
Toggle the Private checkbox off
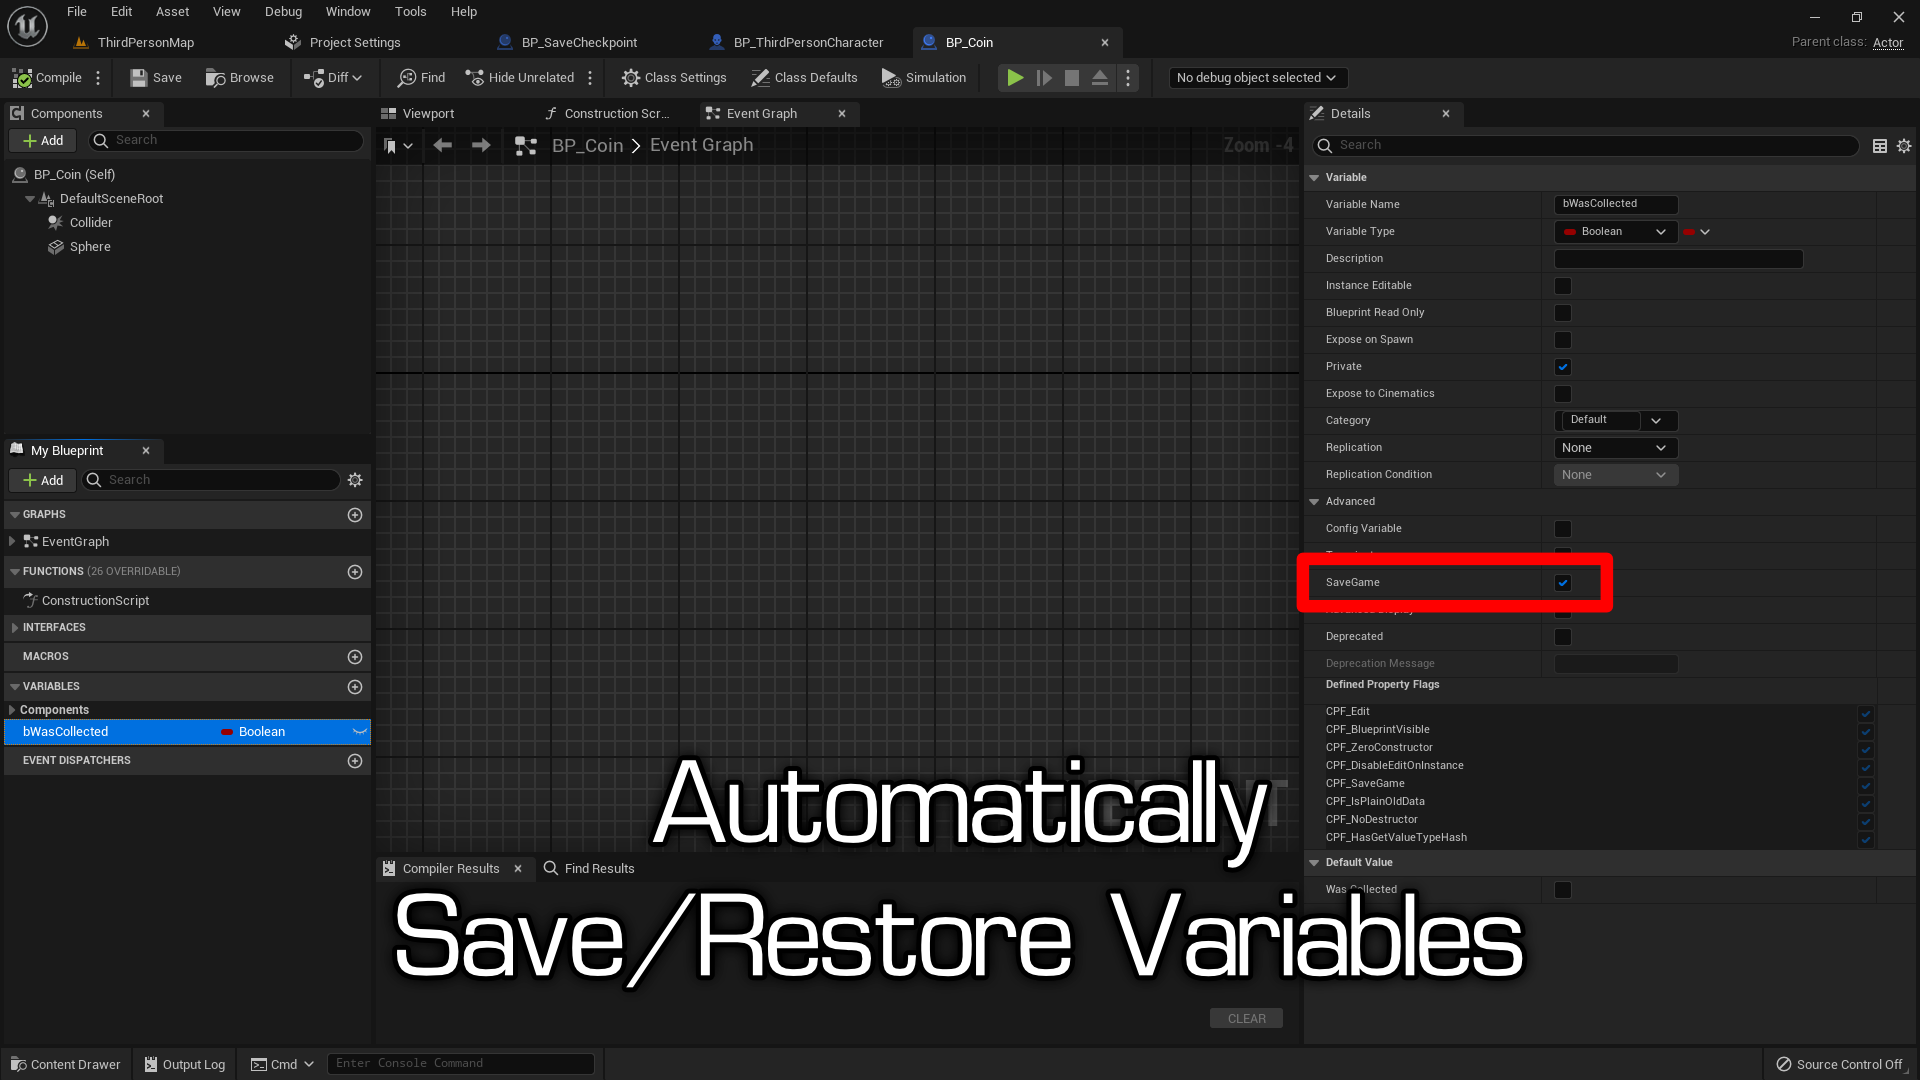click(1563, 367)
